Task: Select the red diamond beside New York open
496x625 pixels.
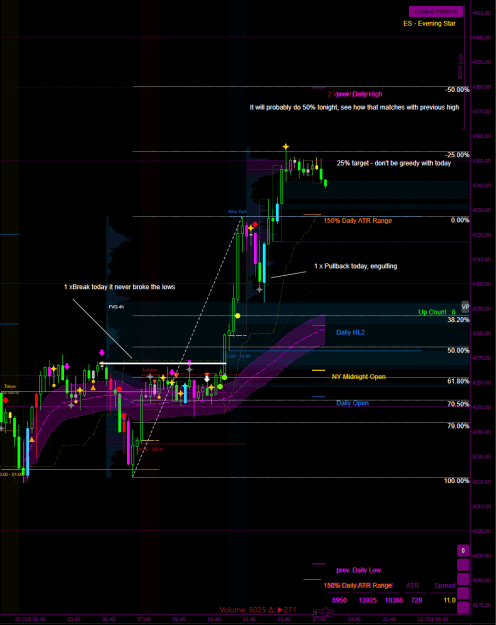Action: [x=255, y=225]
